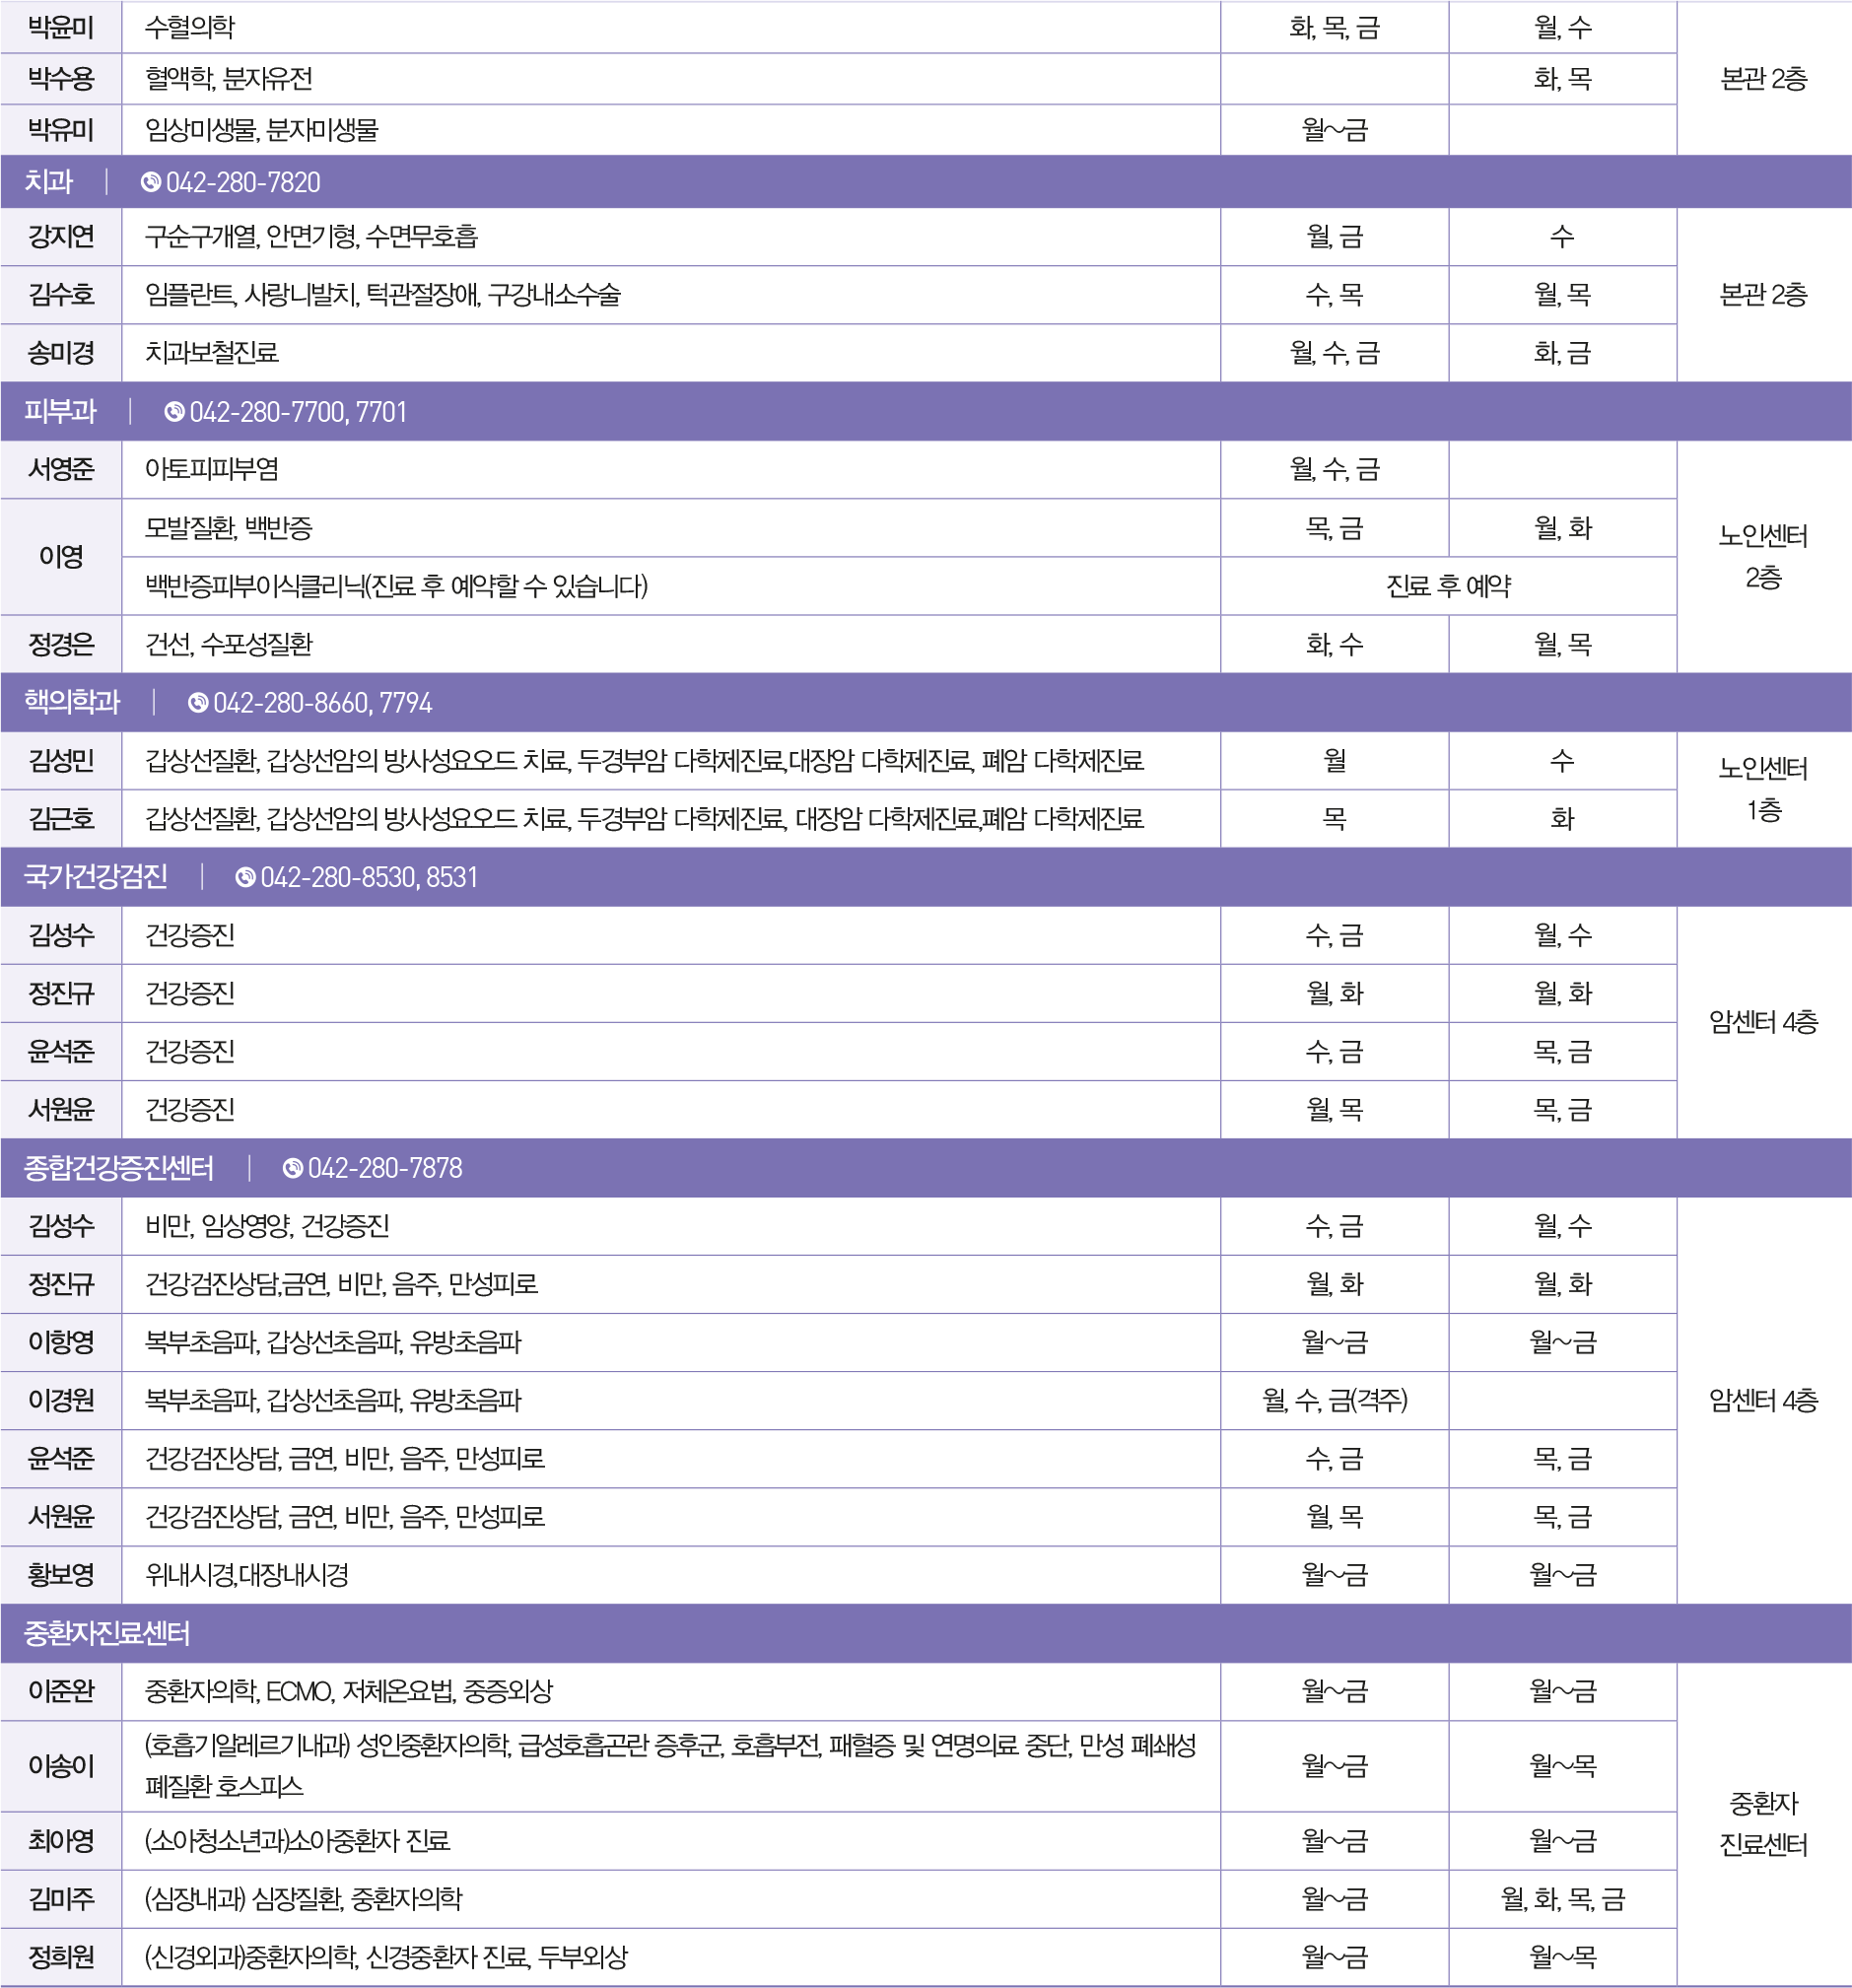Viewport: 1852px width, 1988px height.
Task: Click doctor name 김미주
Action: 61,1898
